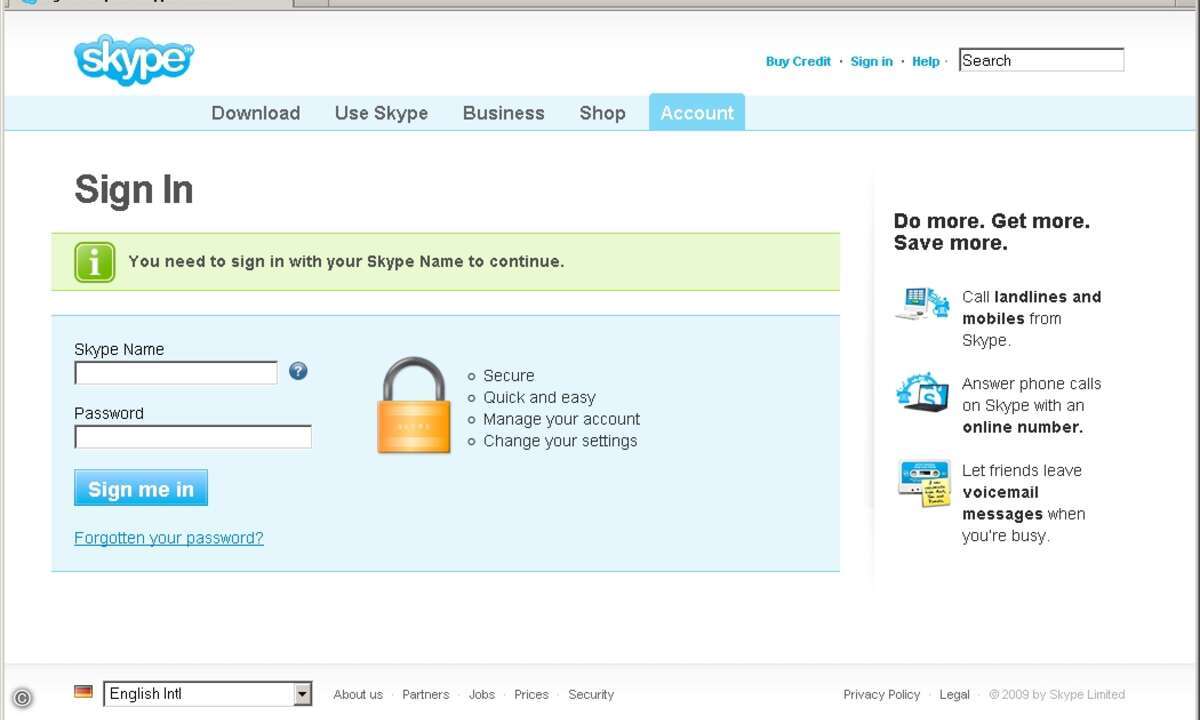The image size is (1200, 720).
Task: Click the Quick and easy bullet
Action: [540, 398]
